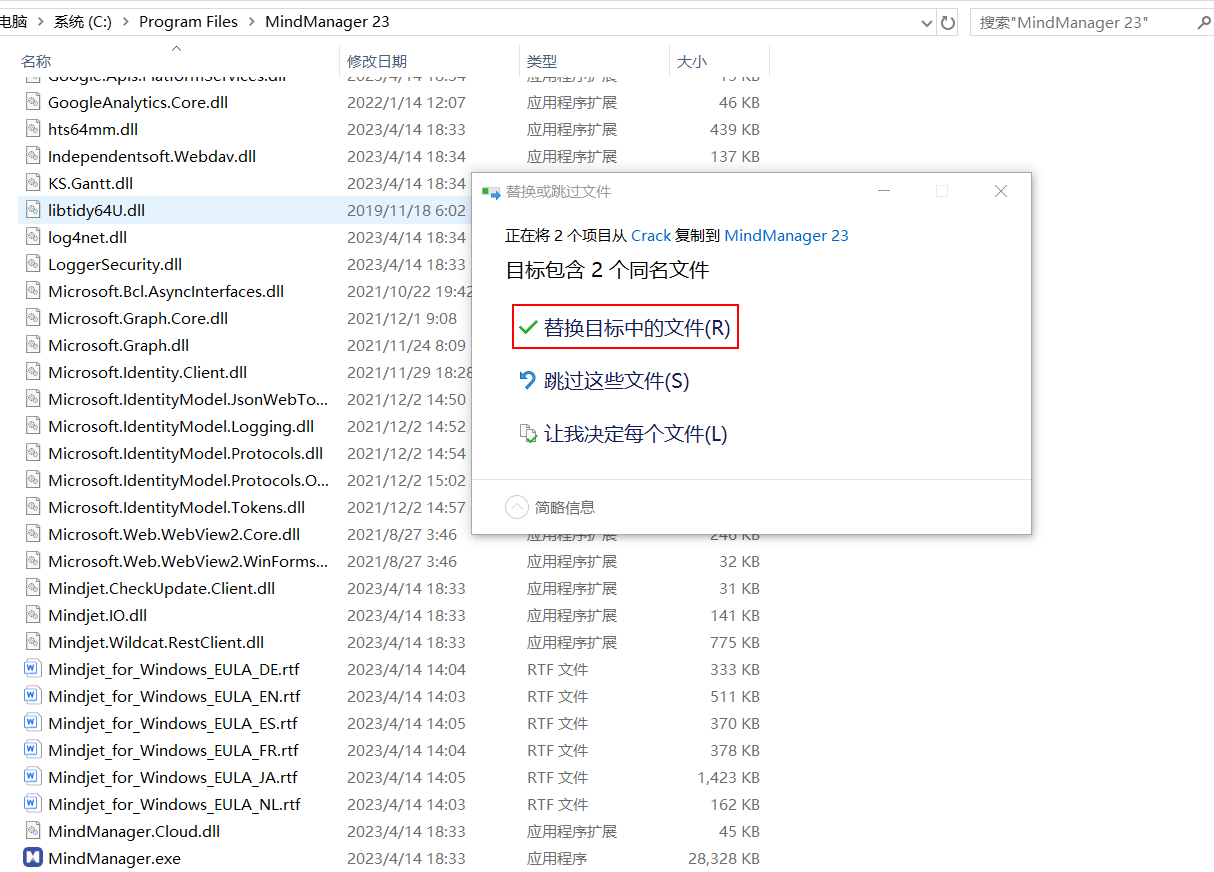Select the file icon of KS.Gantt.dll
Image resolution: width=1214 pixels, height=872 pixels.
pos(32,183)
